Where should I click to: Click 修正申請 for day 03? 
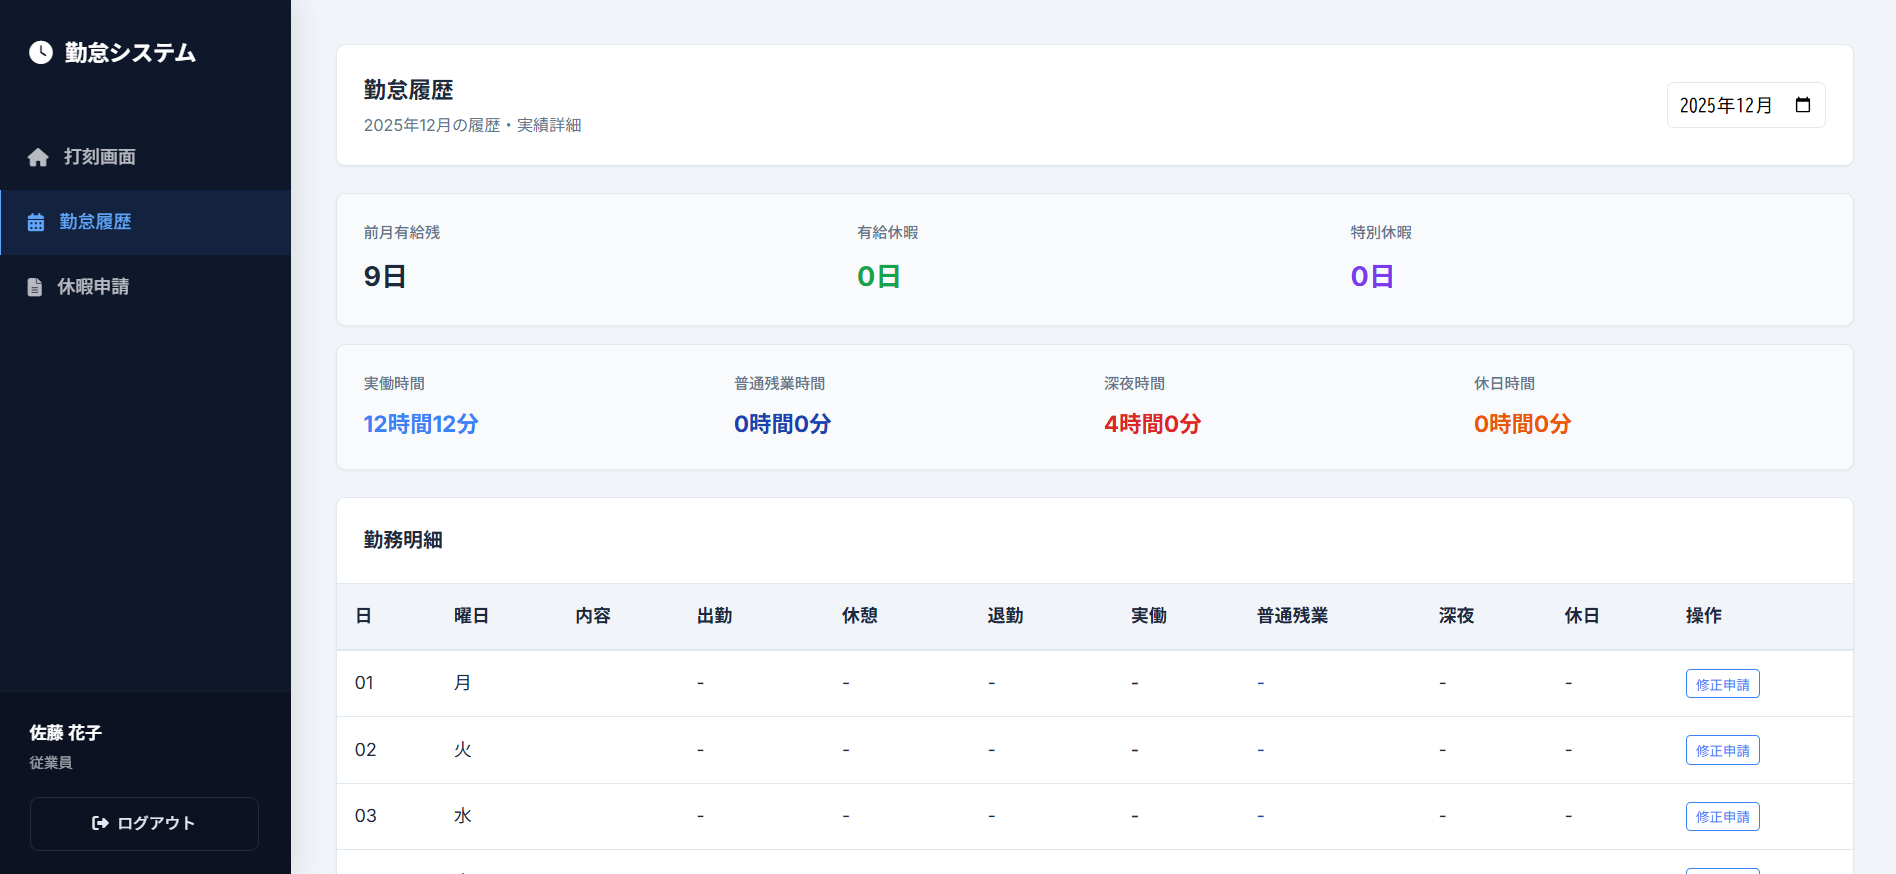coord(1722,816)
